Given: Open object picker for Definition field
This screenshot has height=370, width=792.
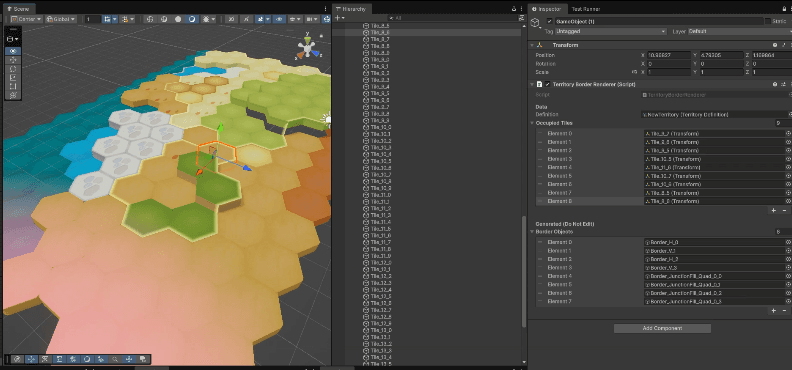Looking at the screenshot, I should point(789,115).
